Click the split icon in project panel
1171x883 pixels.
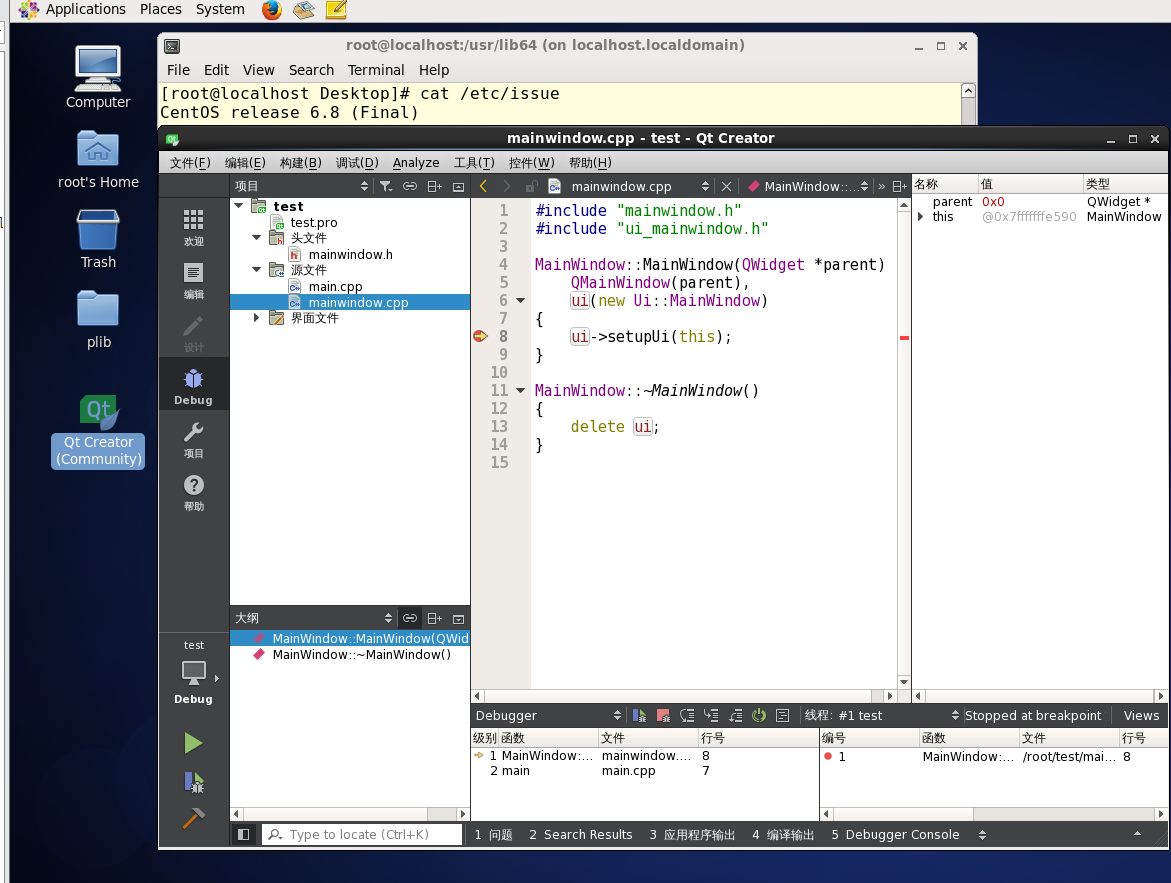coord(435,186)
